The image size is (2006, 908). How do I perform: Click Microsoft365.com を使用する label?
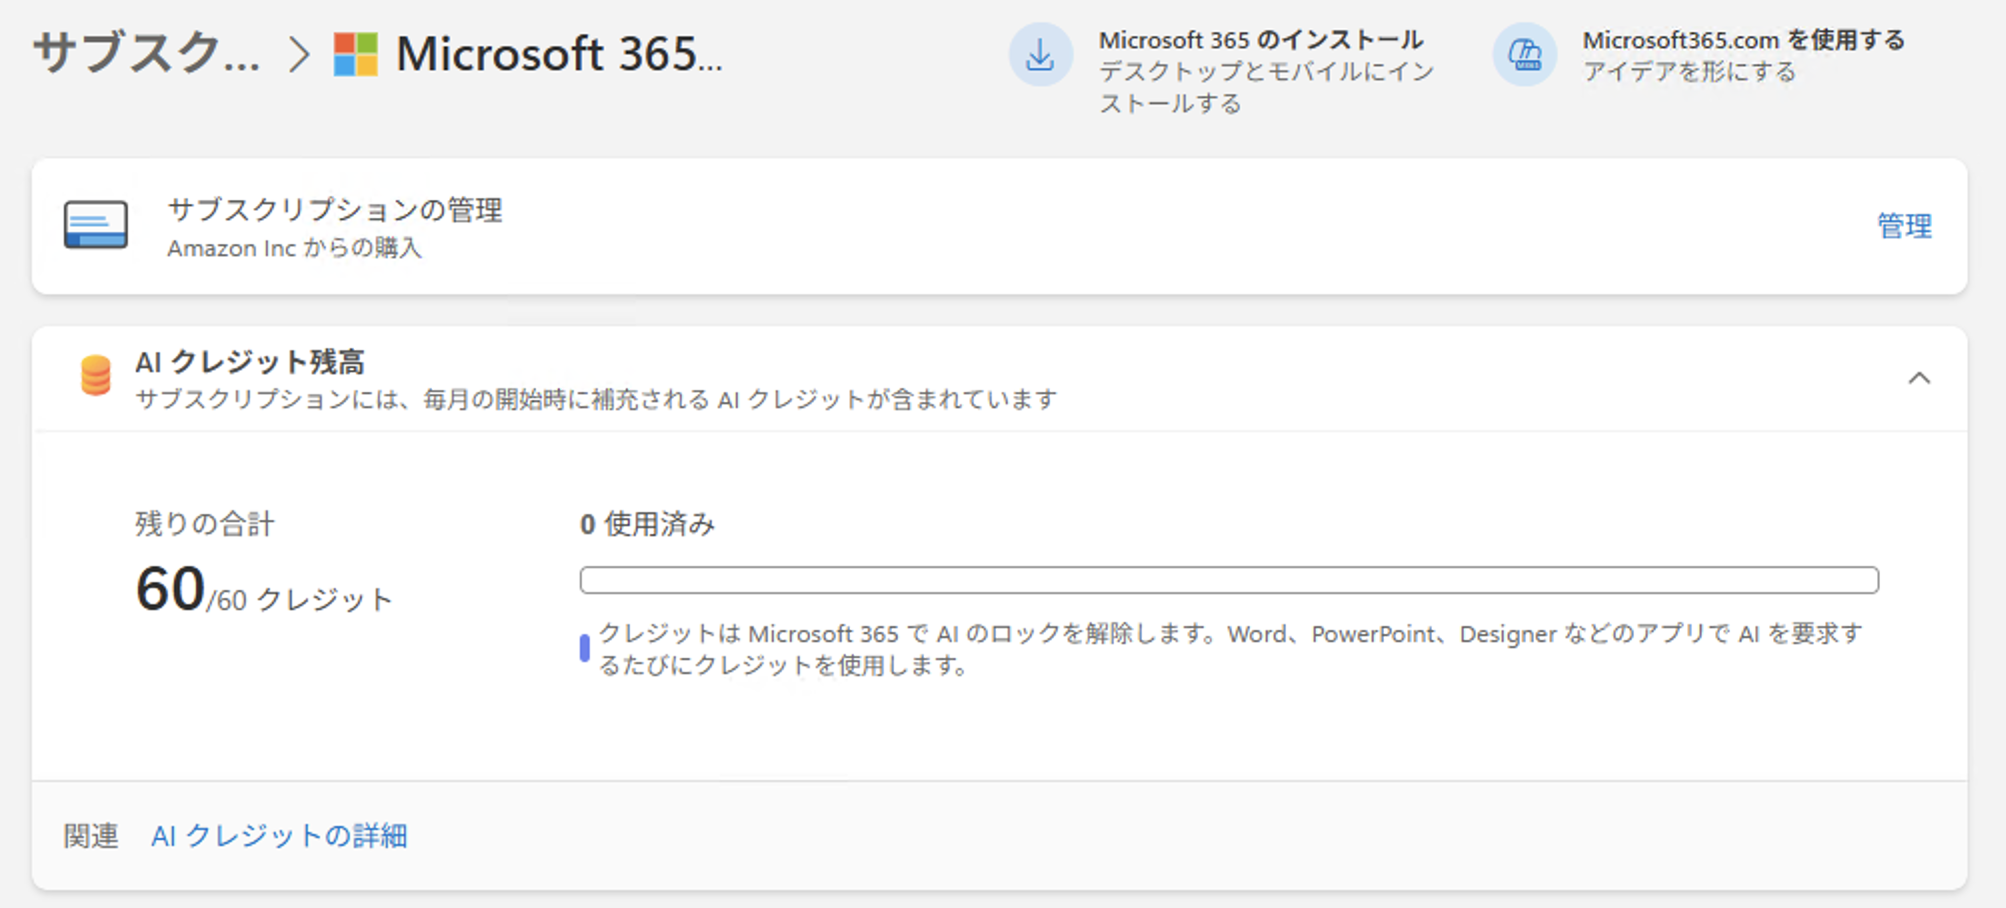pos(1743,40)
